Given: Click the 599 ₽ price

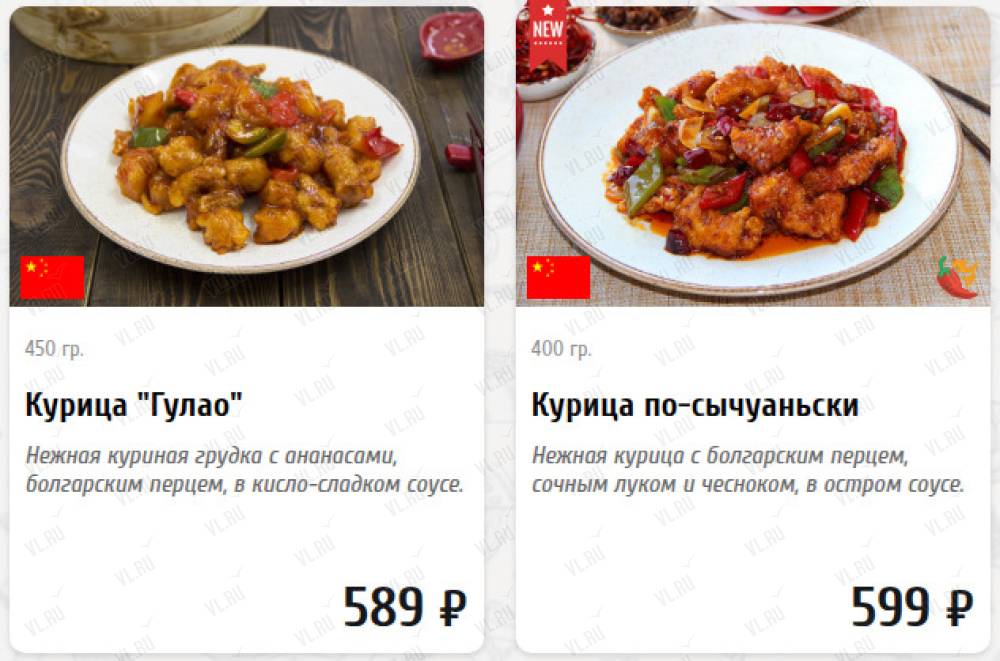Looking at the screenshot, I should (912, 606).
